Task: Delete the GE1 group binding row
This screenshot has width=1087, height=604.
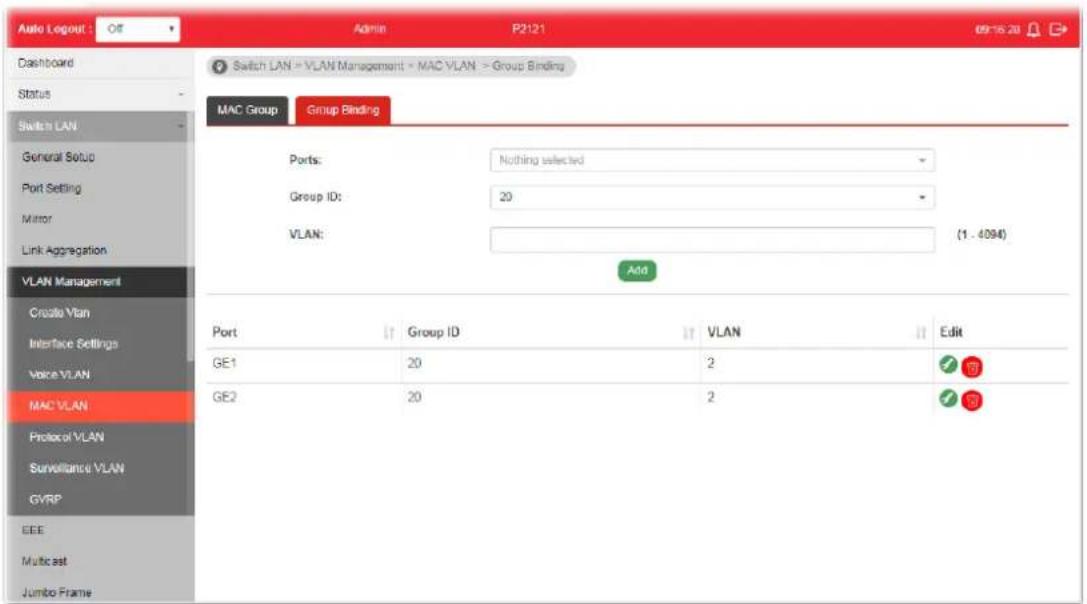Action: tap(972, 367)
